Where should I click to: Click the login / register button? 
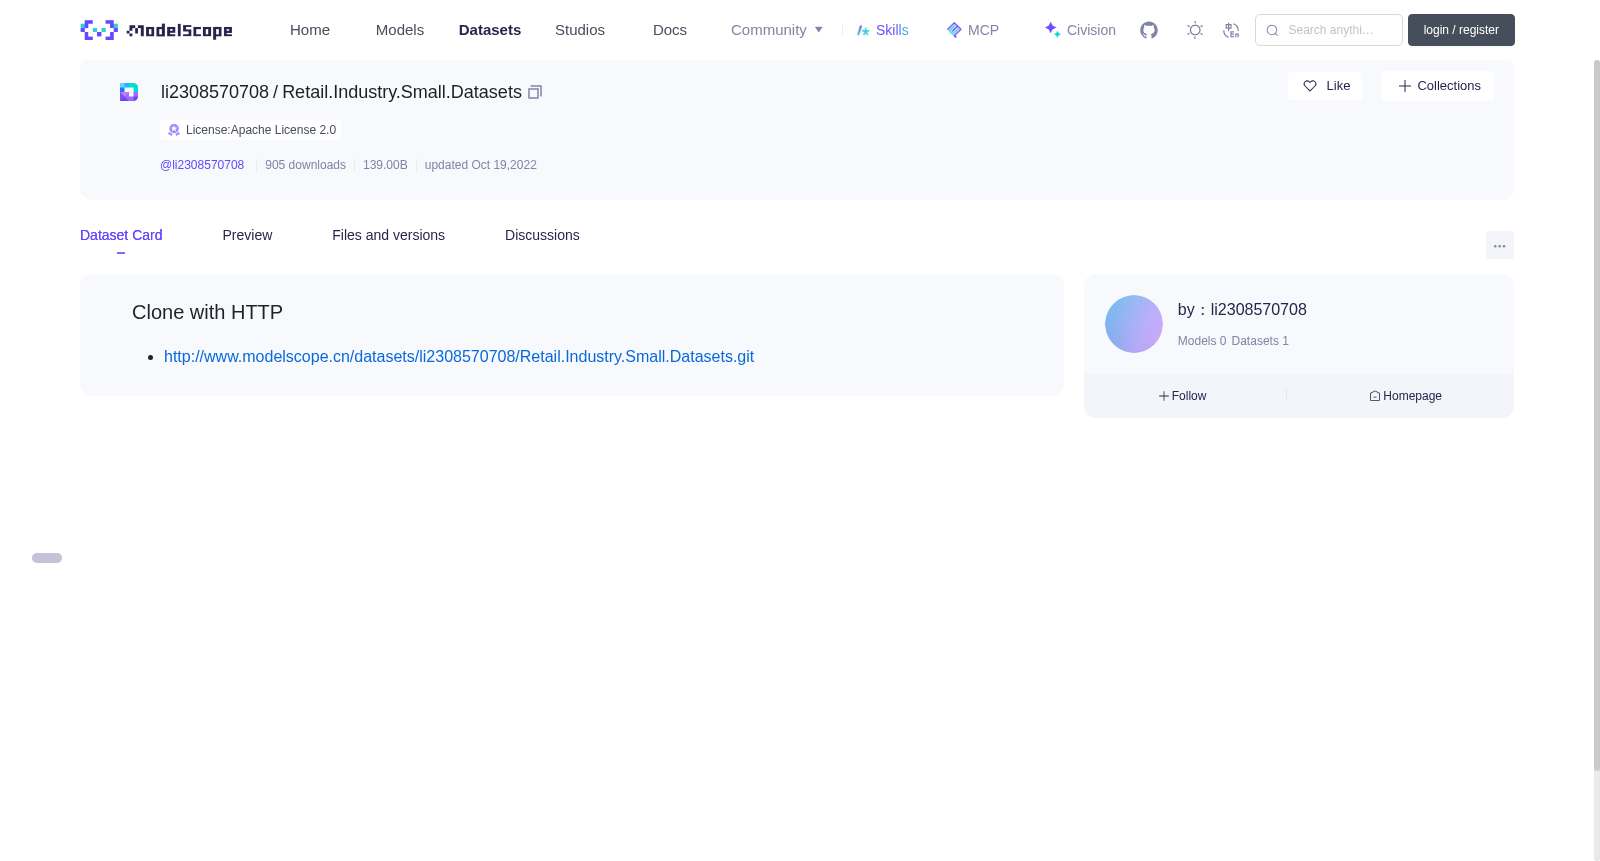(x=1461, y=30)
